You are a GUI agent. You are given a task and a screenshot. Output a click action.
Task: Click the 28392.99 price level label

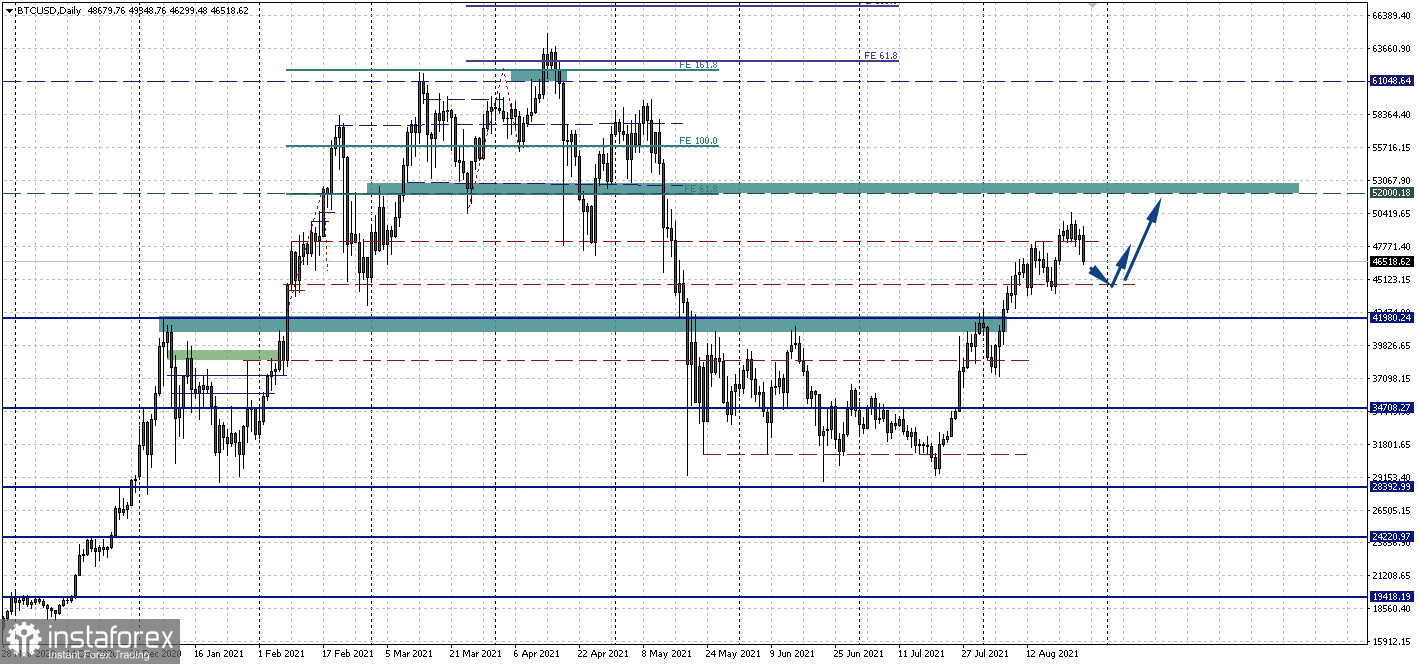(x=1391, y=487)
